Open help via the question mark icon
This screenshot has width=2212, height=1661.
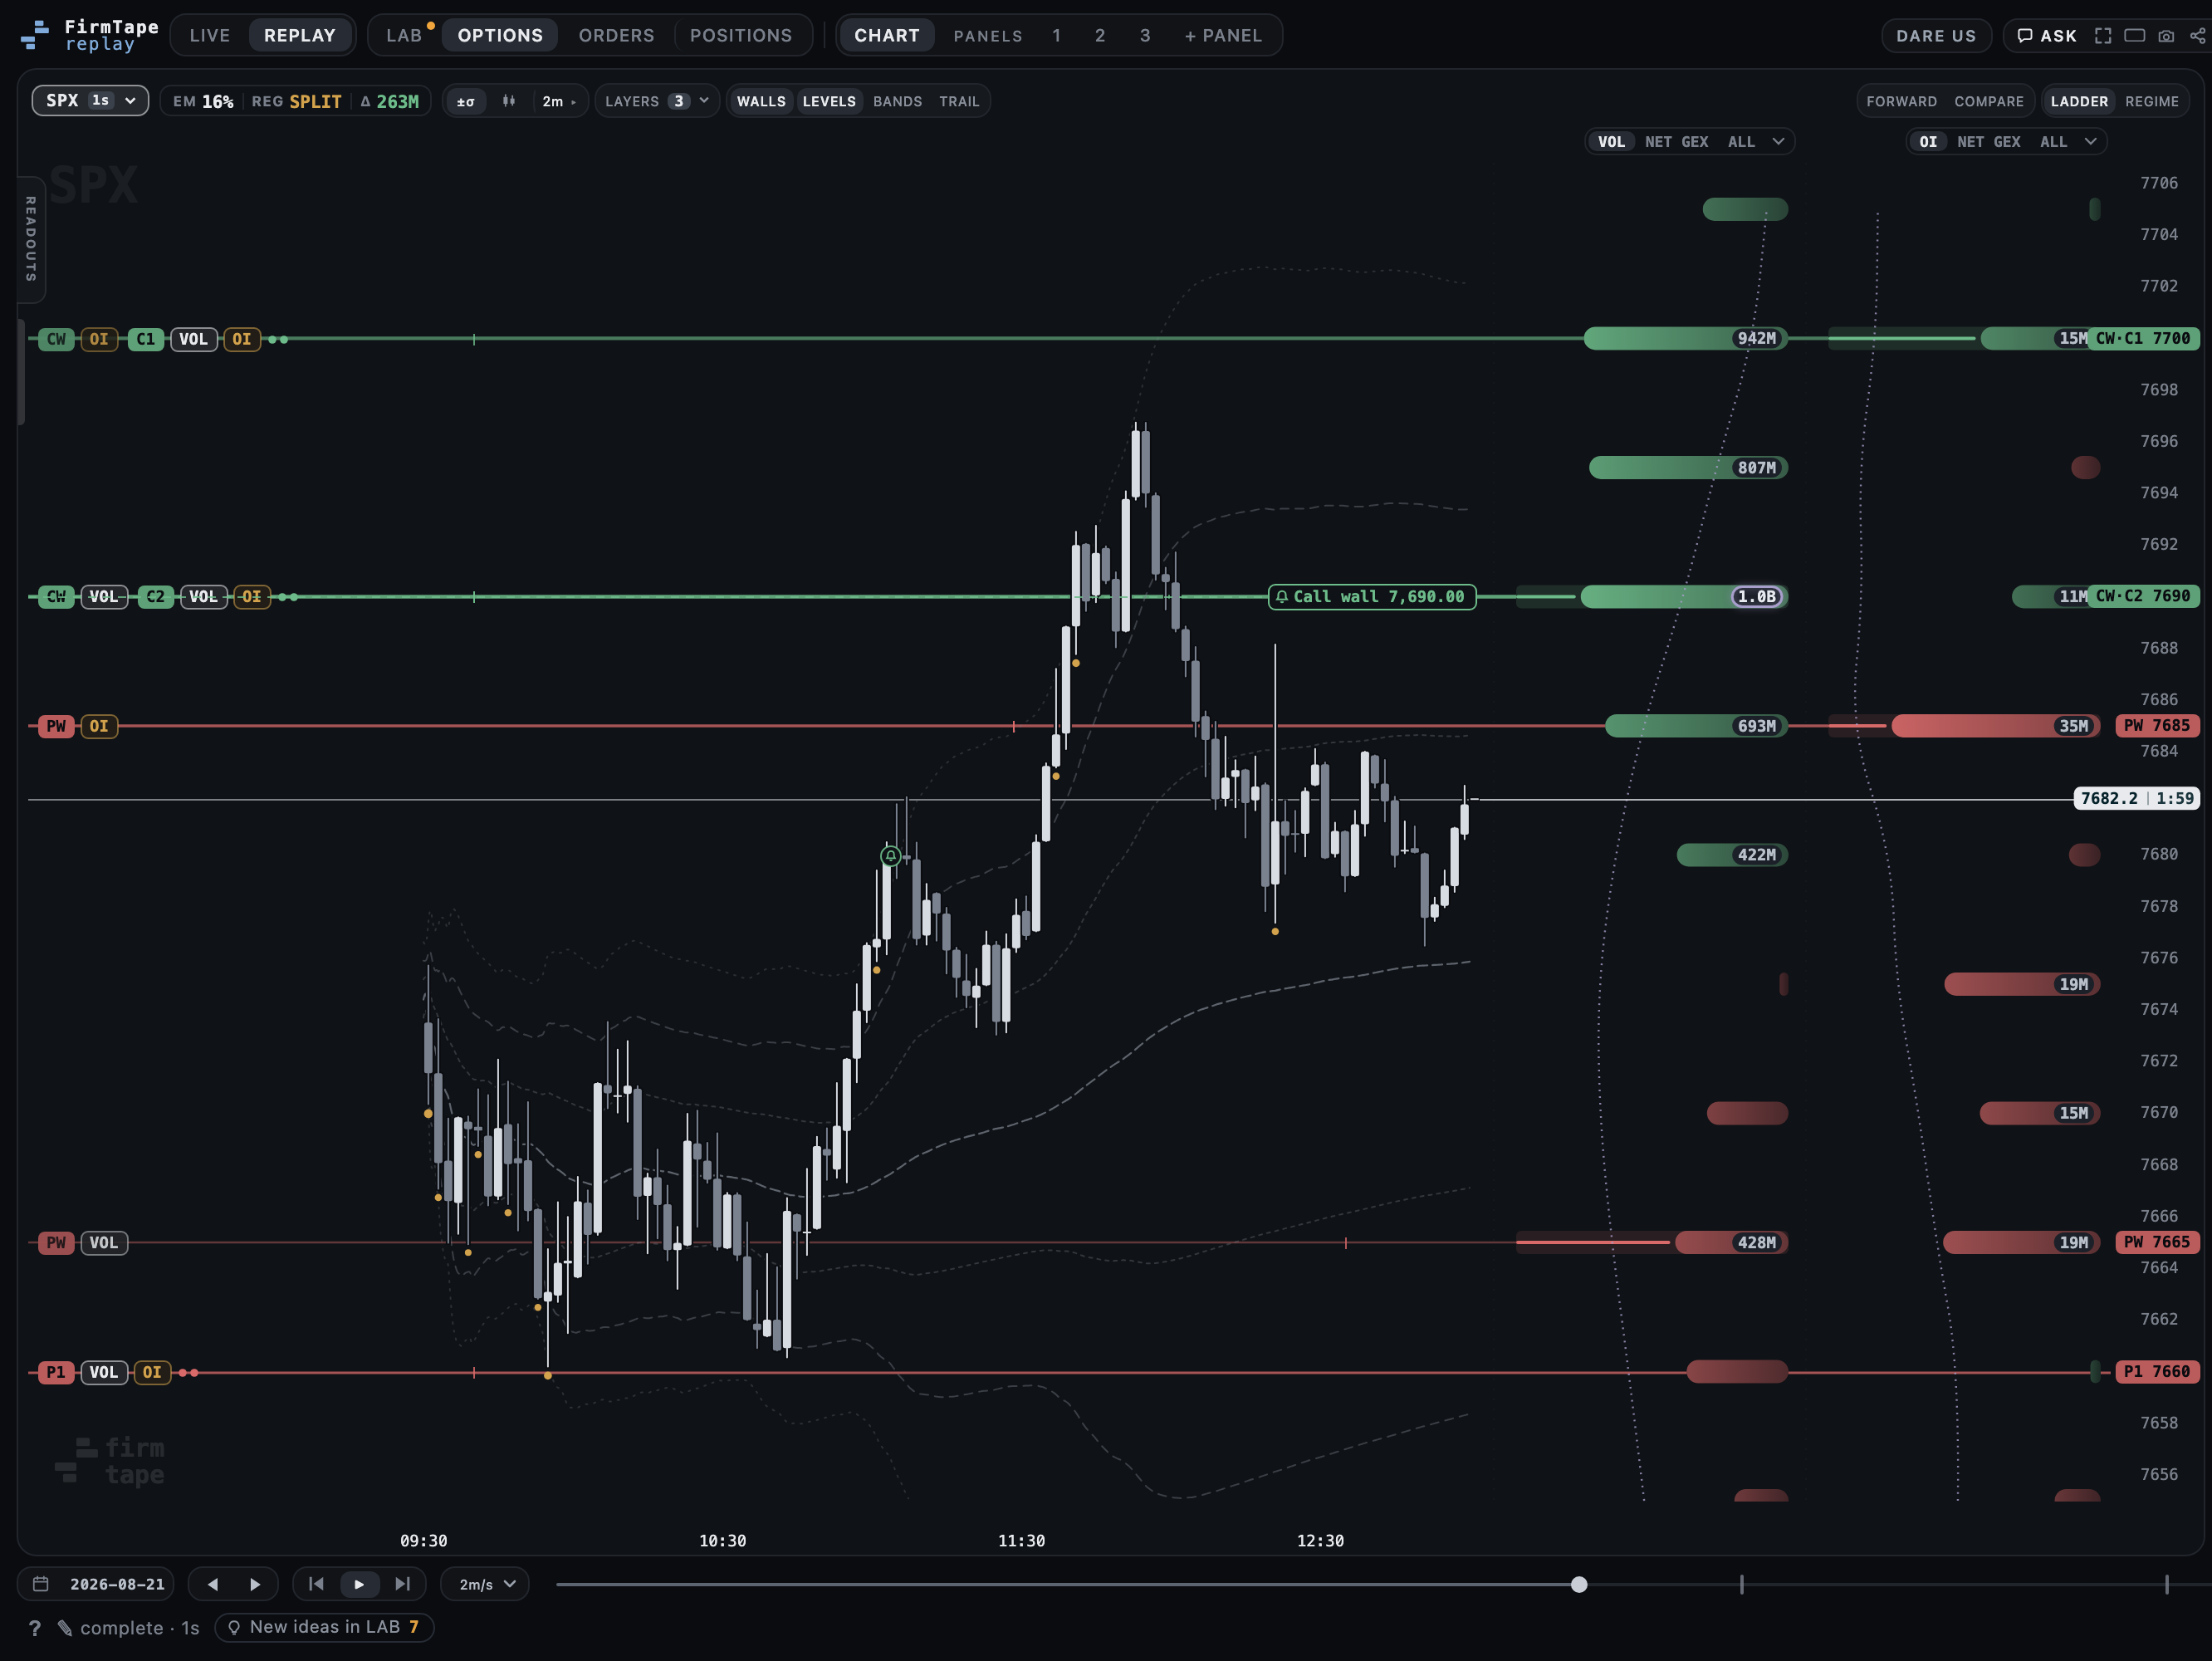pyautogui.click(x=35, y=1628)
